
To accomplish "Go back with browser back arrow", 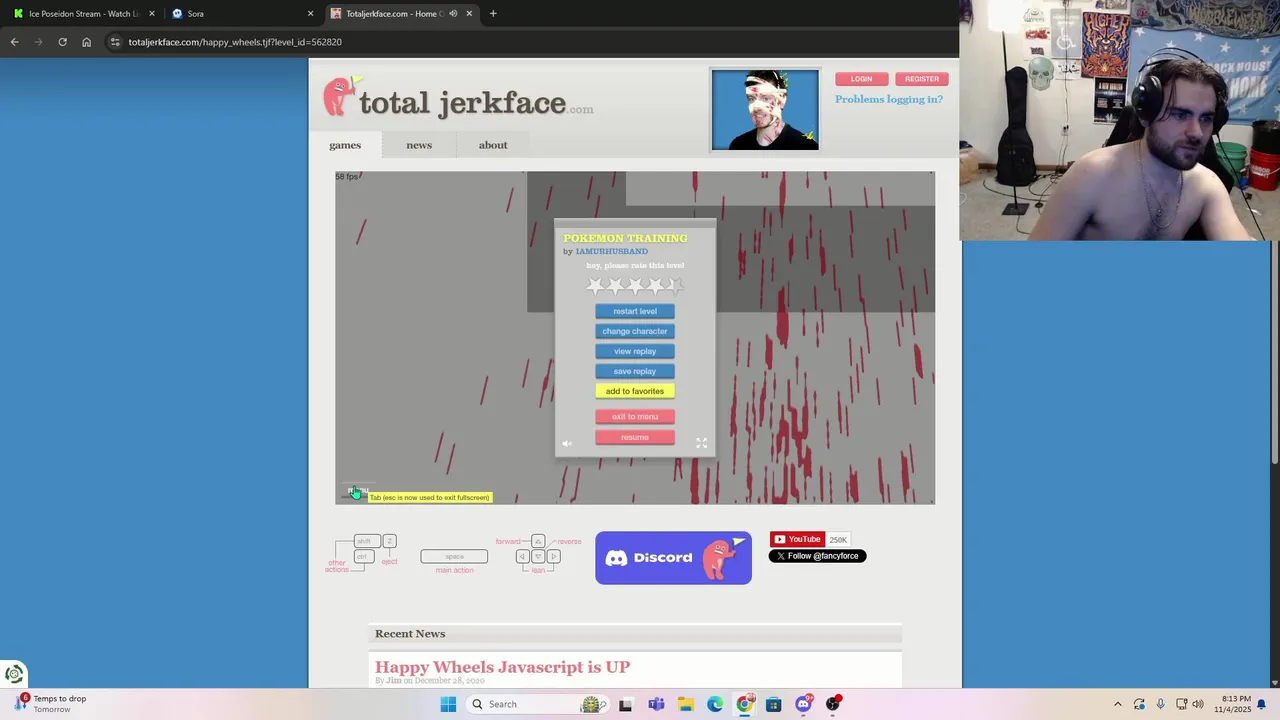I will click(14, 42).
